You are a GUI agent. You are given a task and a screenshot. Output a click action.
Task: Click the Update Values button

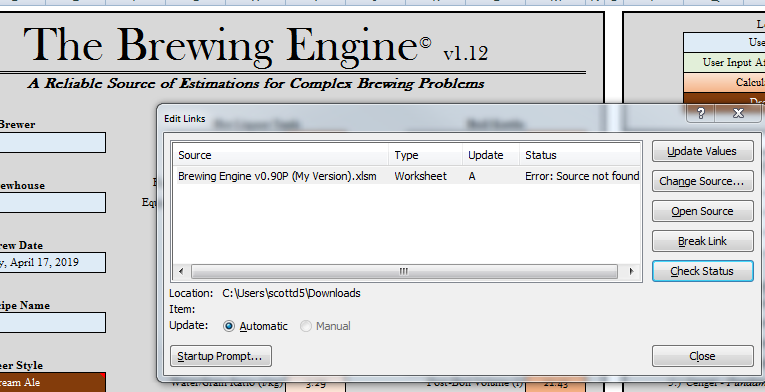(x=703, y=151)
